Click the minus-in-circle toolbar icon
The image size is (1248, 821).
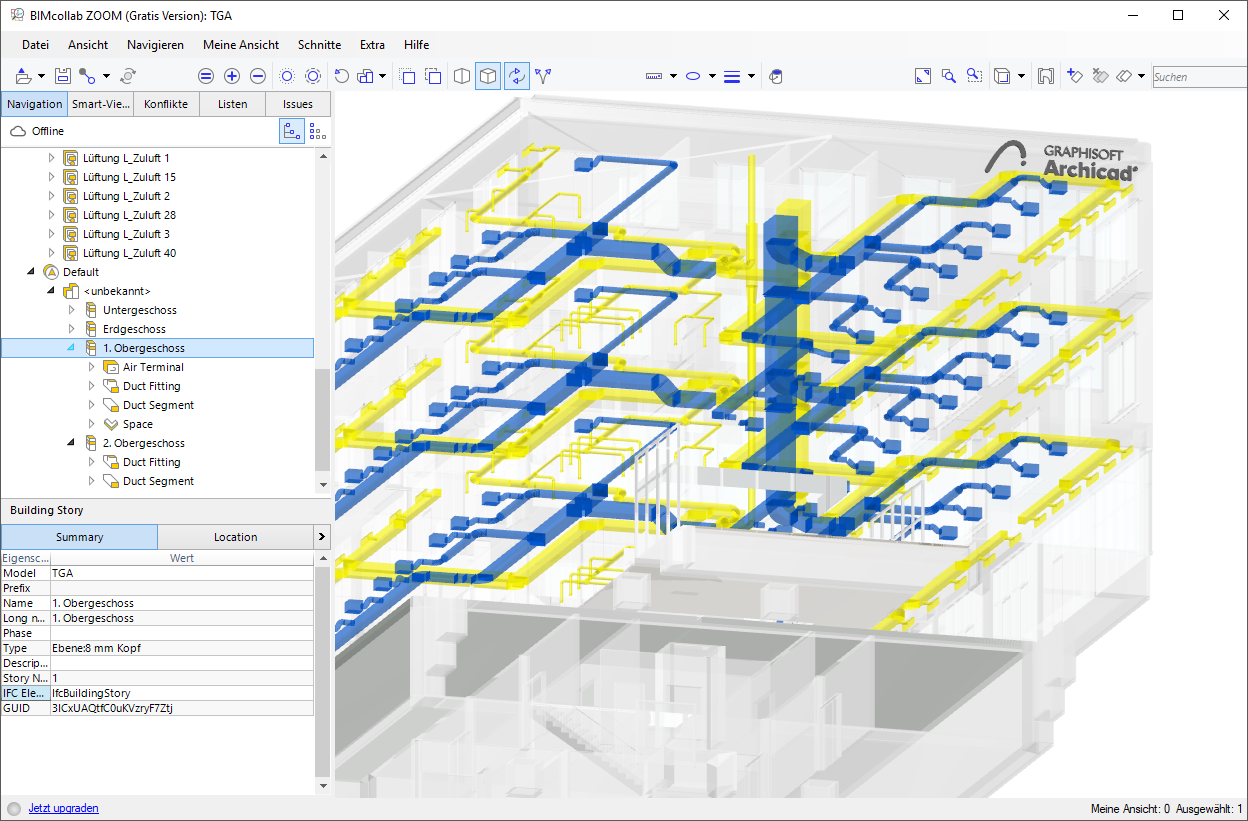258,76
